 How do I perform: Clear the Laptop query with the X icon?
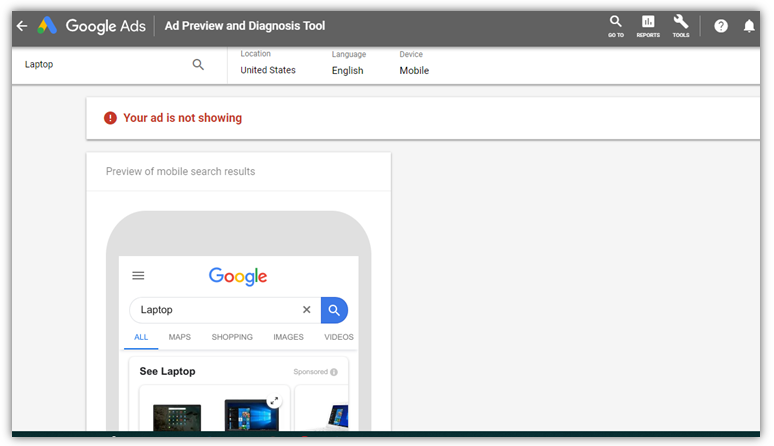[x=307, y=309]
